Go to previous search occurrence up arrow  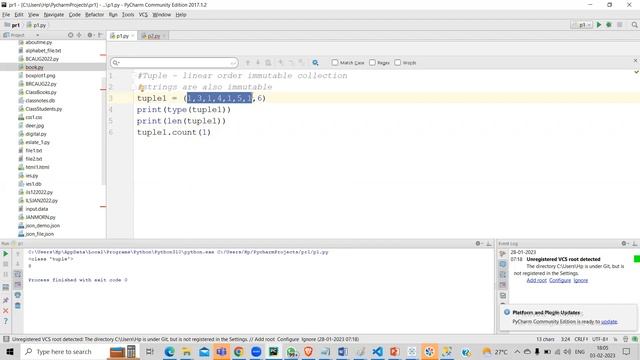tap(248, 62)
